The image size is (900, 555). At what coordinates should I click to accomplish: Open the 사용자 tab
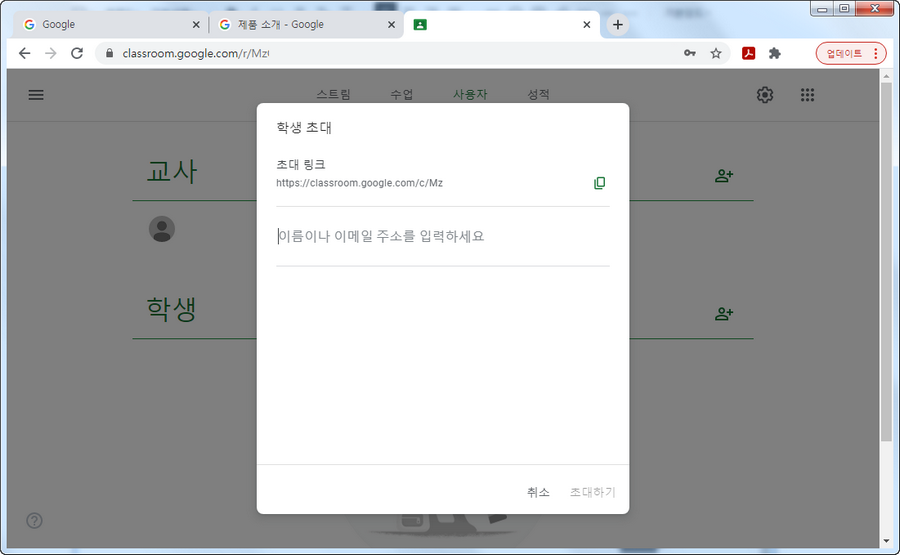click(x=470, y=95)
